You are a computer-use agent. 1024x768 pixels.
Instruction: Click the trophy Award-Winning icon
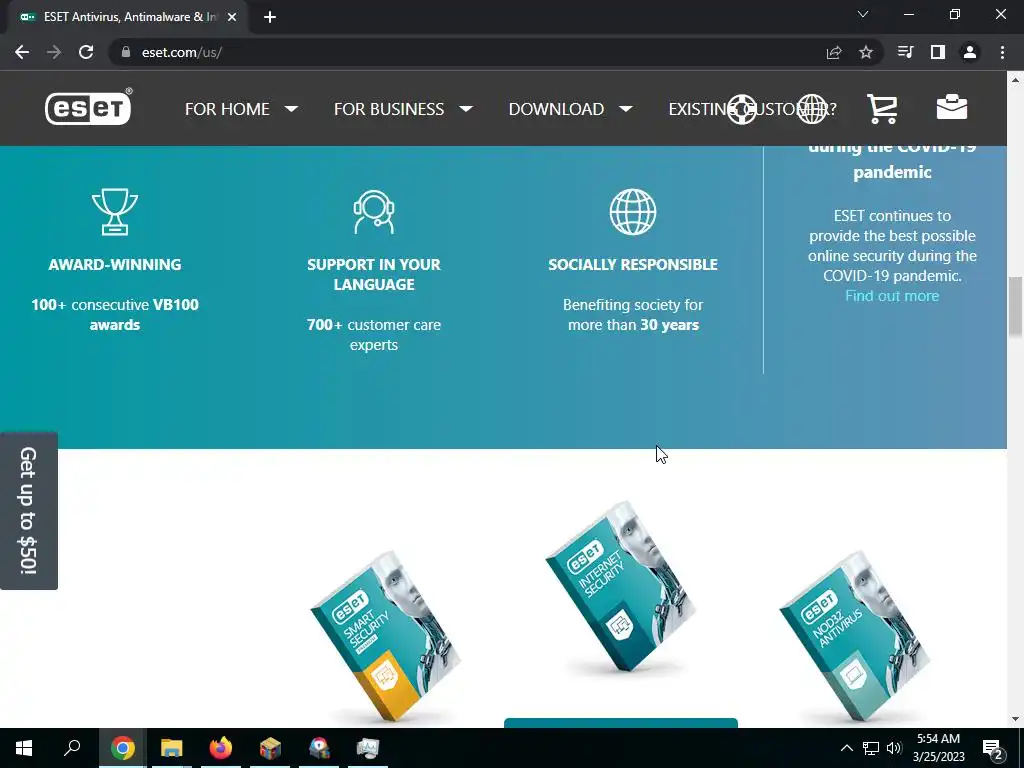(115, 212)
